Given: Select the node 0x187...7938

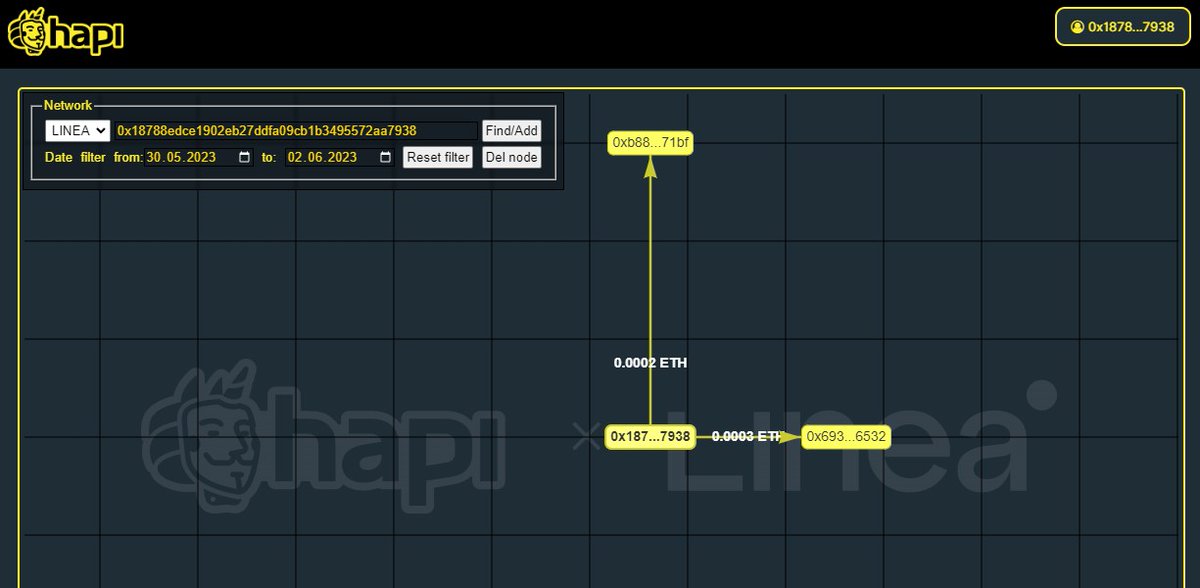Looking at the screenshot, I should [x=650, y=437].
